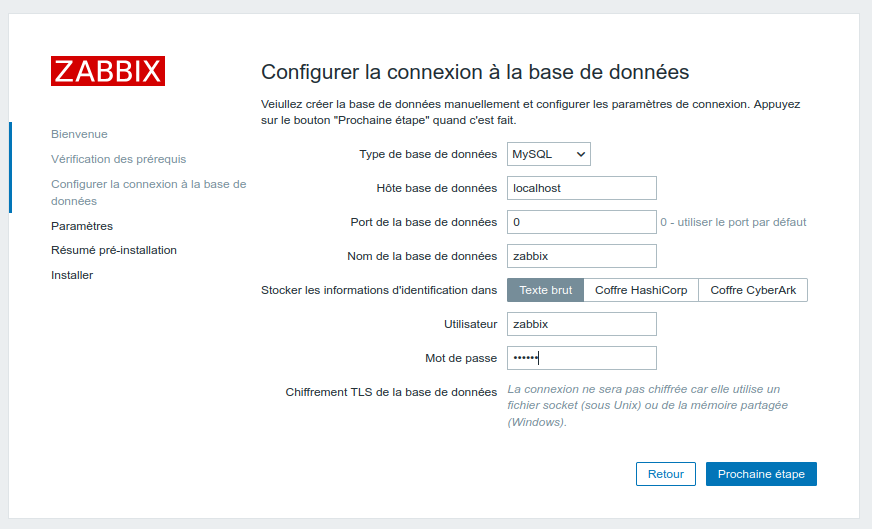Click the 'Utilisateur' label
Viewport: 872px width, 529px height.
pyautogui.click(x=470, y=324)
